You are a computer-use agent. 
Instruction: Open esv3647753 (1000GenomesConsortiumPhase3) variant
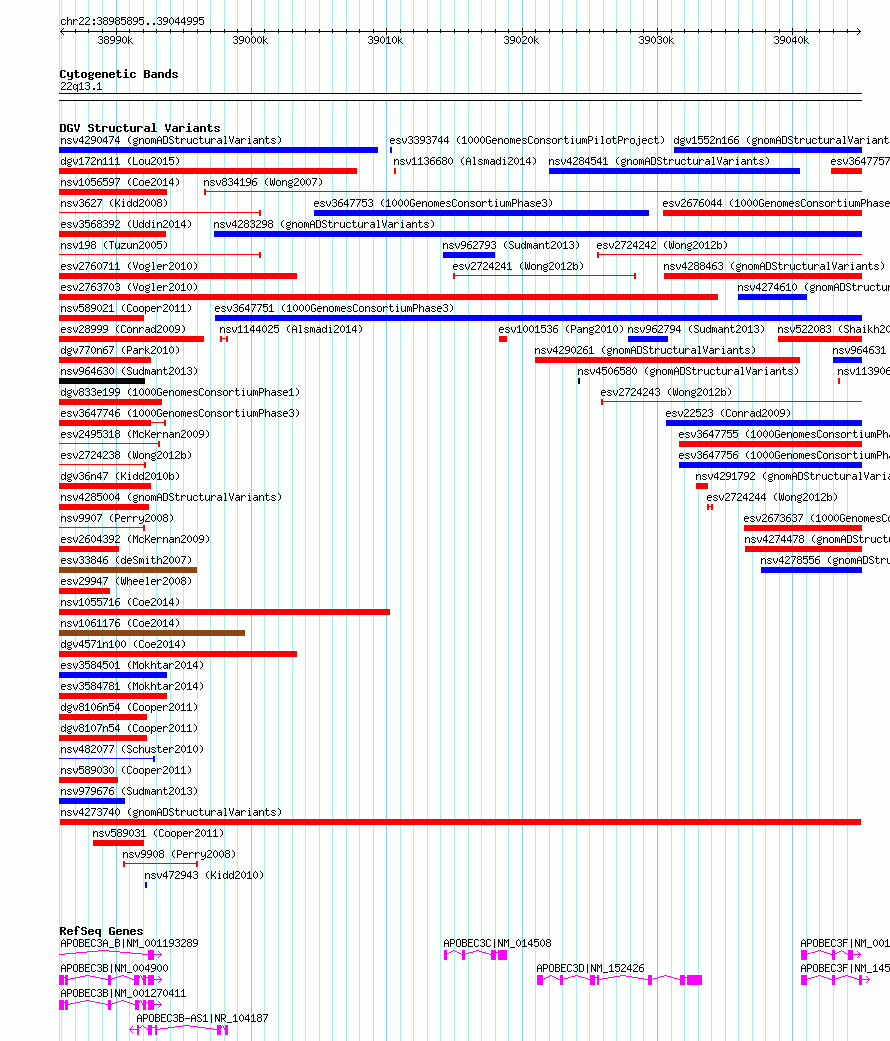point(433,203)
